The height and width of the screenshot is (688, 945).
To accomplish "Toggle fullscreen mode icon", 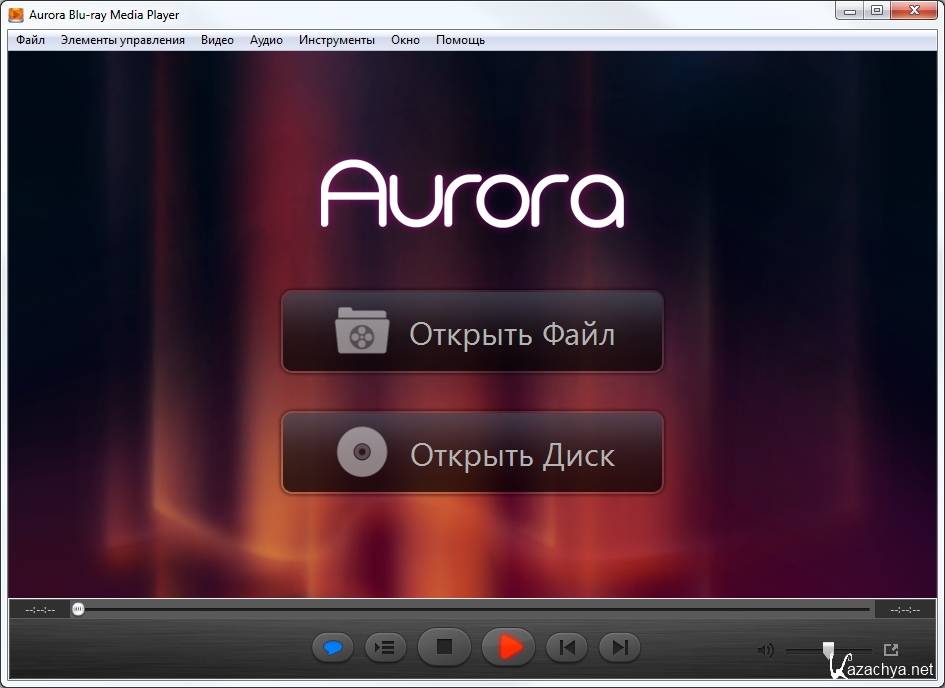I will [891, 650].
